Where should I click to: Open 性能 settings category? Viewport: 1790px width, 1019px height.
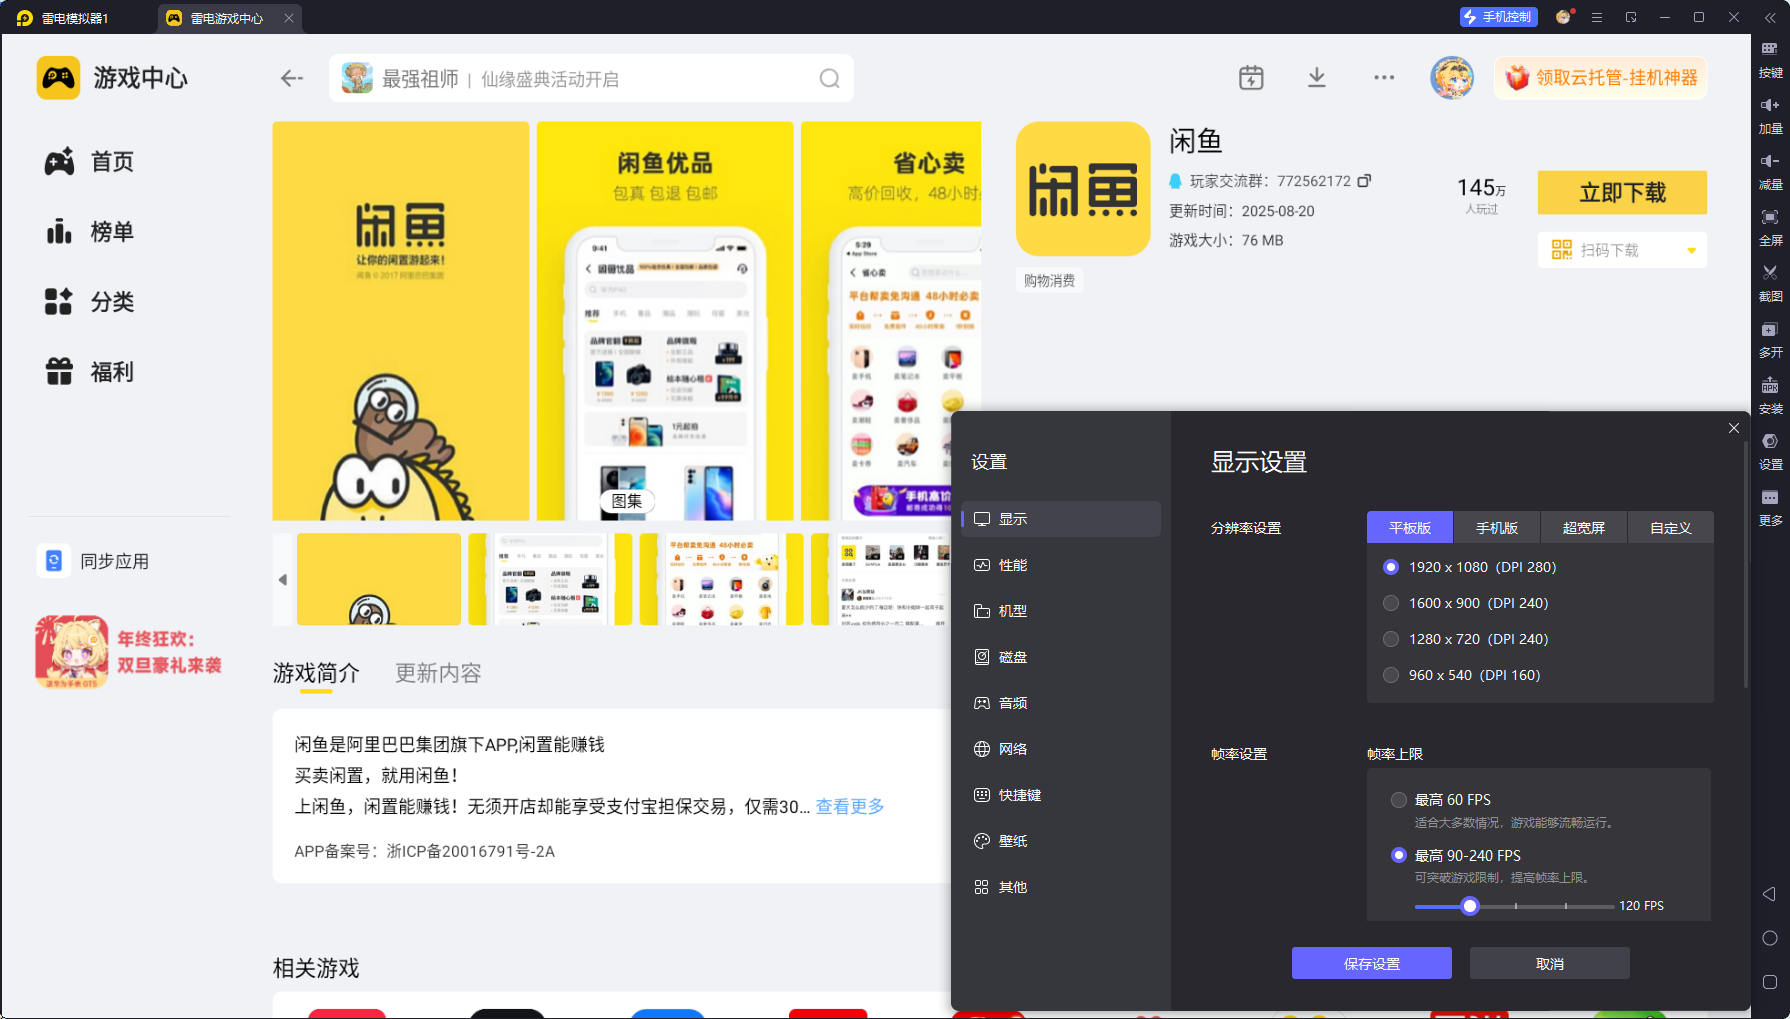1061,565
